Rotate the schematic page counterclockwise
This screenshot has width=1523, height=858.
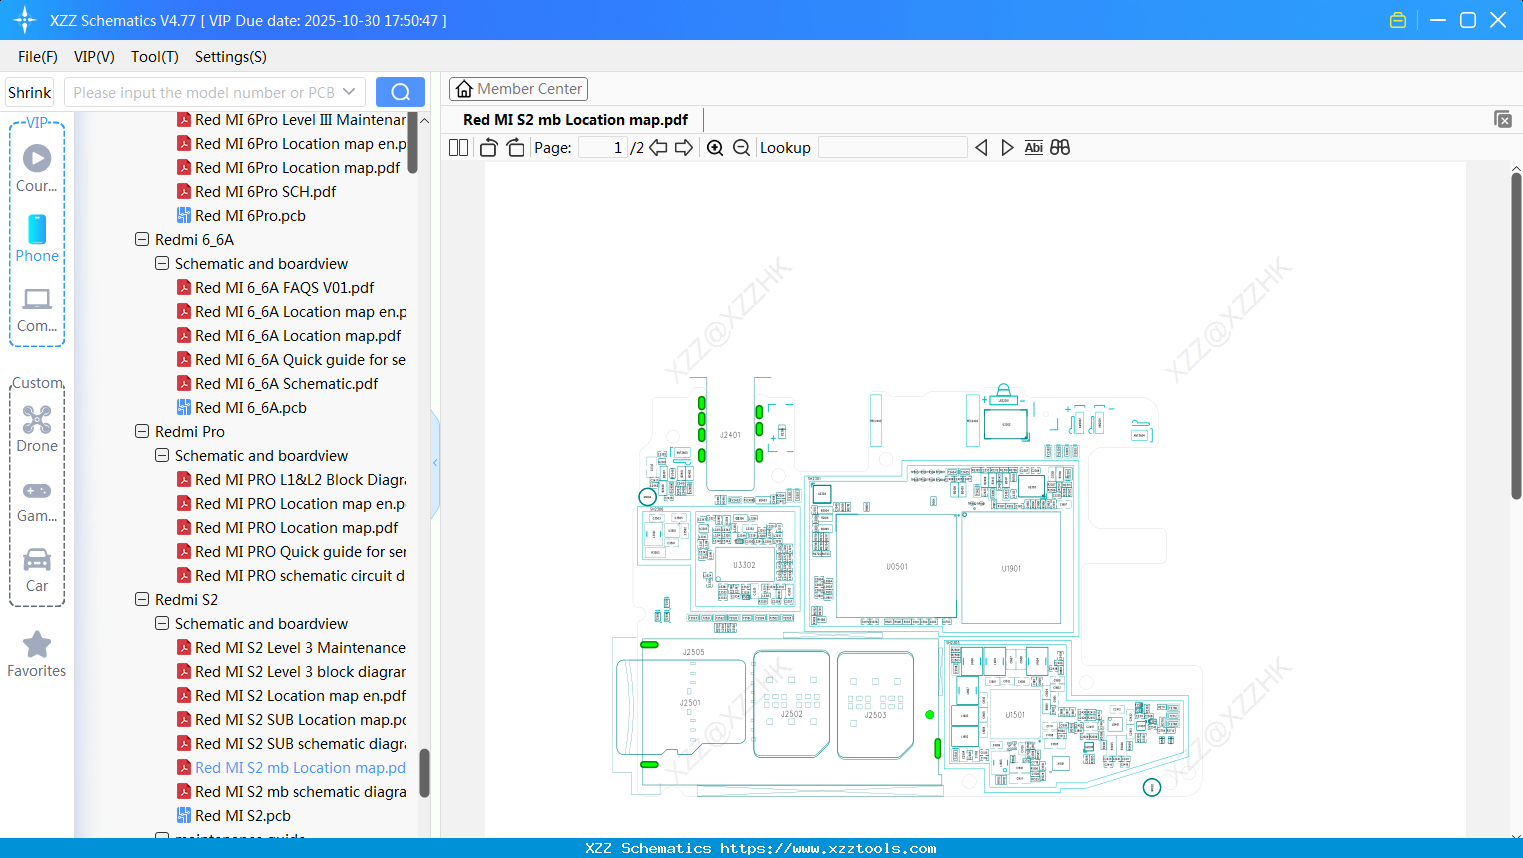coord(488,147)
